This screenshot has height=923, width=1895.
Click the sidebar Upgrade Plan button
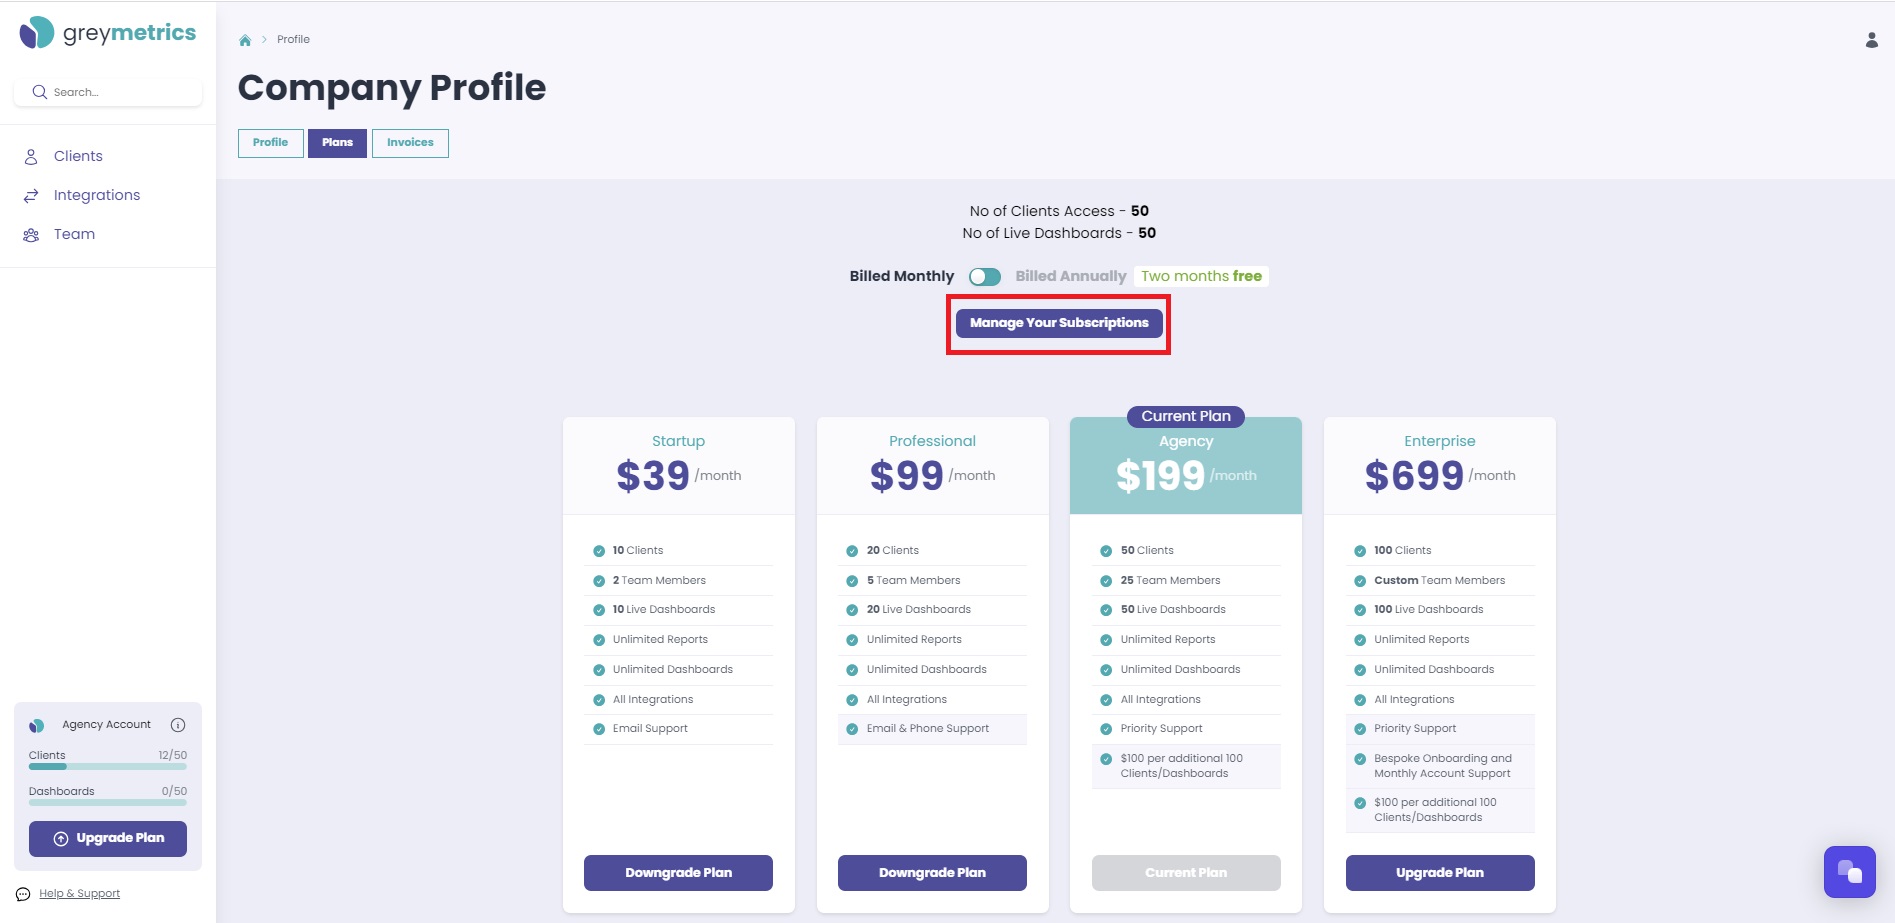(108, 838)
